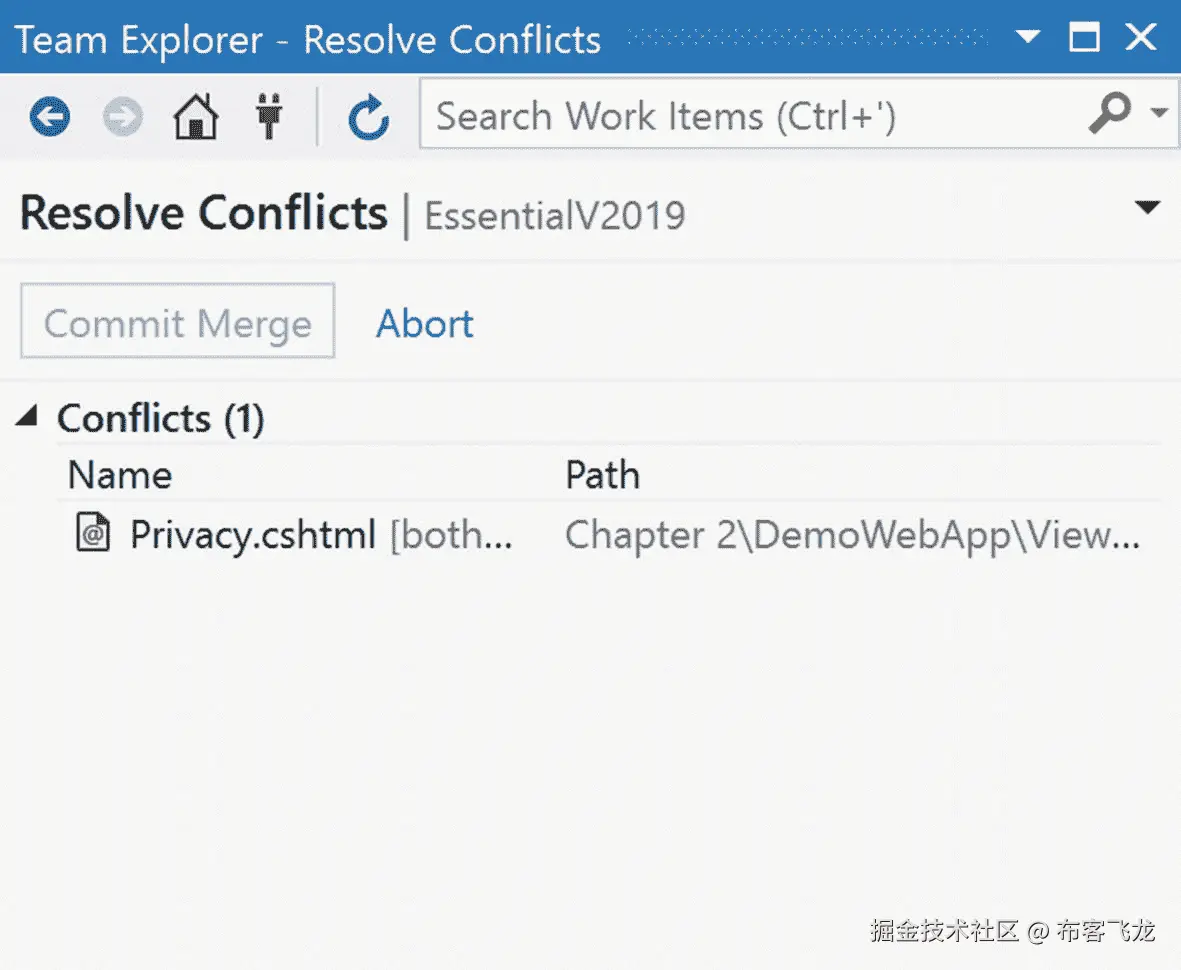The height and width of the screenshot is (970, 1181).
Task: Click the Name column header
Action: 120,474
